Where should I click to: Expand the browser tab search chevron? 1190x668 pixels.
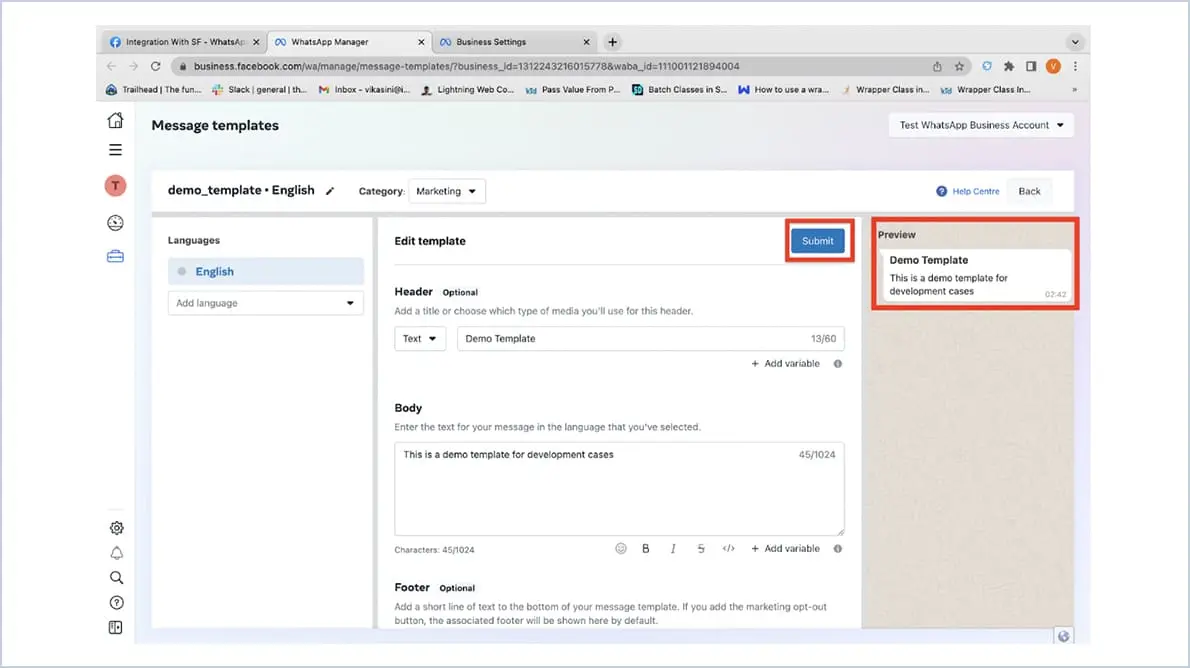tap(1075, 42)
